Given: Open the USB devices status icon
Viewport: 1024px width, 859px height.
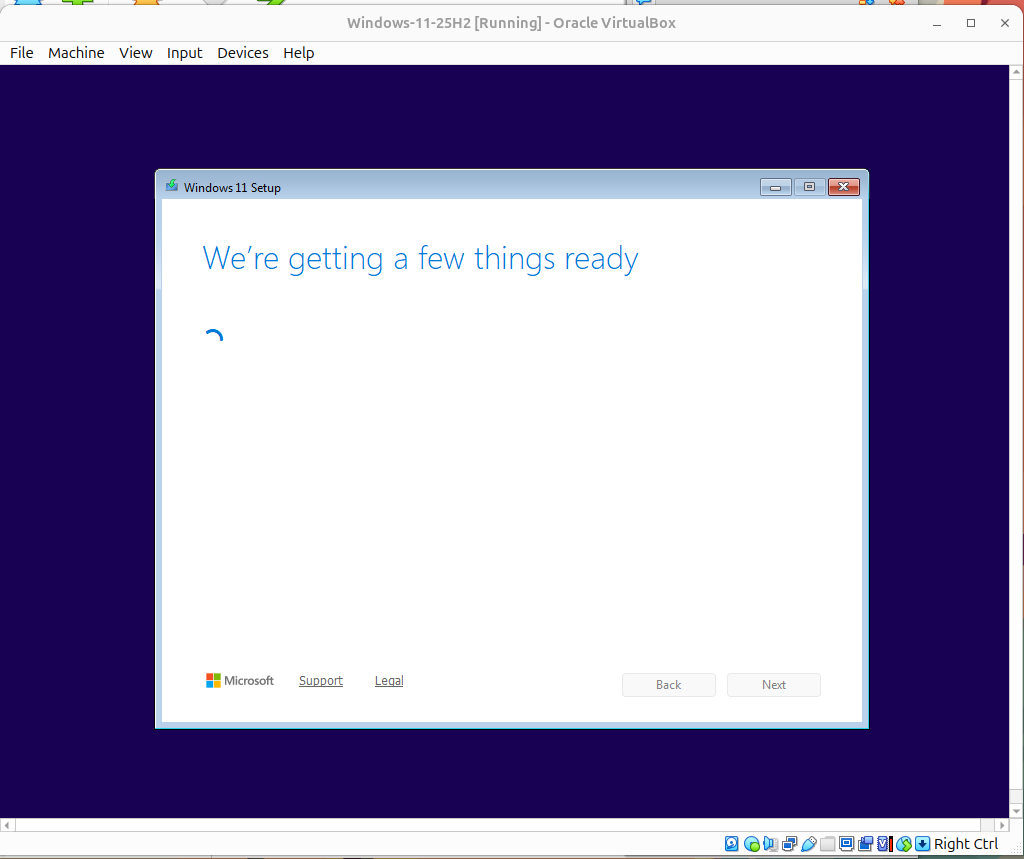Looking at the screenshot, I should (x=808, y=843).
